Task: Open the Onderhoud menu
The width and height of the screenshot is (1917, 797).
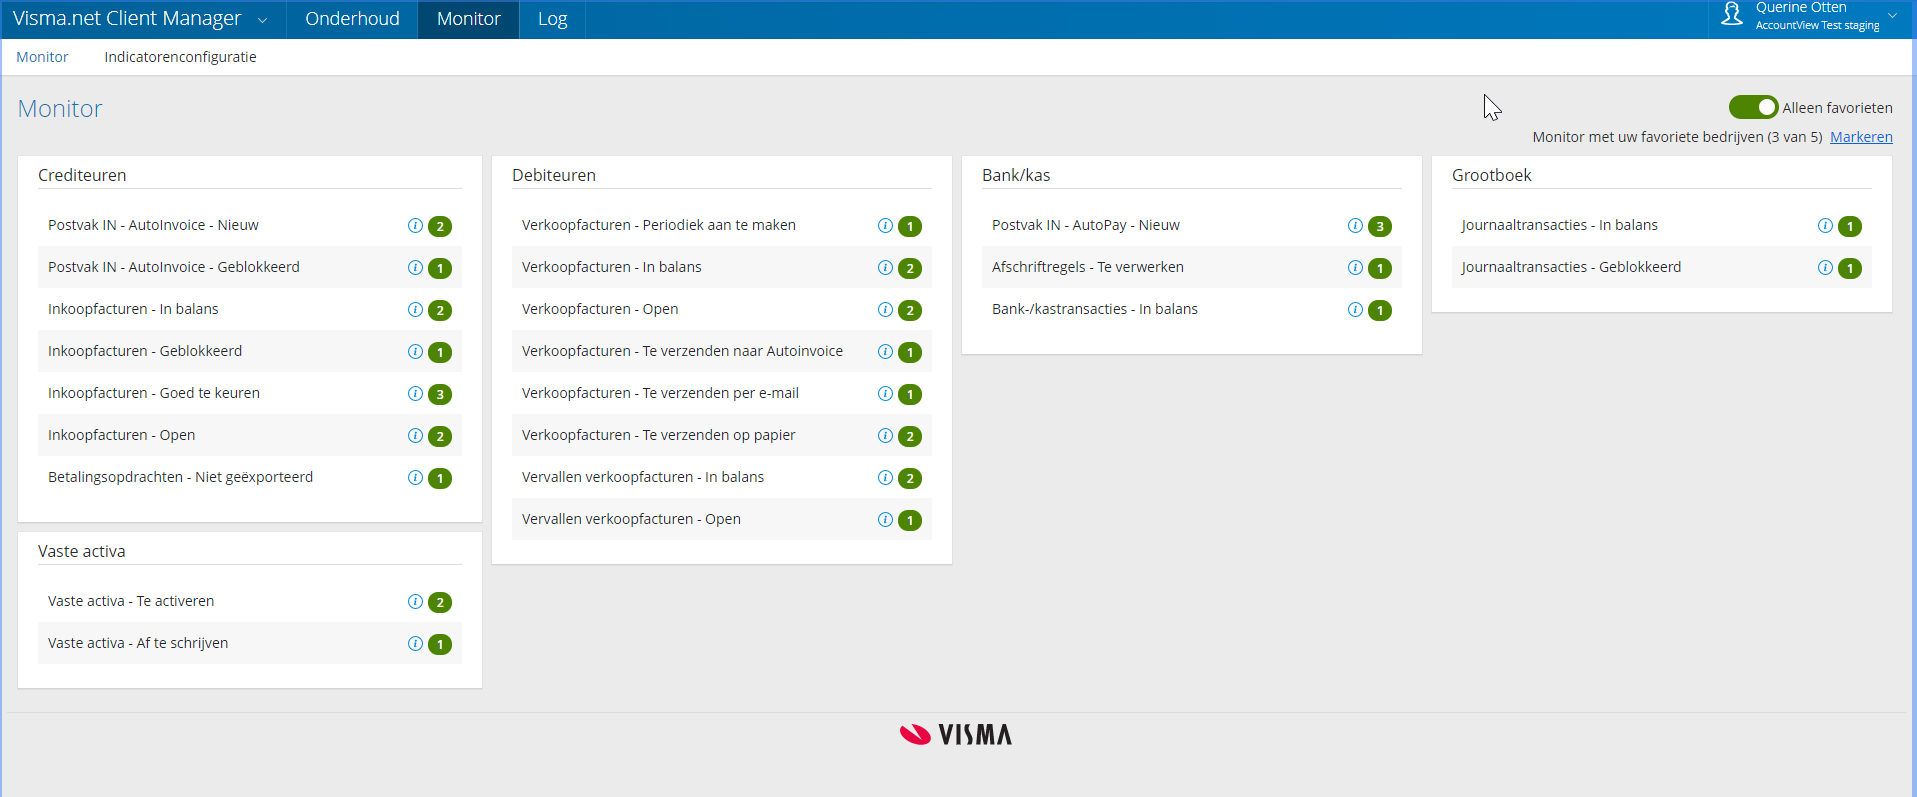Action: (x=352, y=19)
